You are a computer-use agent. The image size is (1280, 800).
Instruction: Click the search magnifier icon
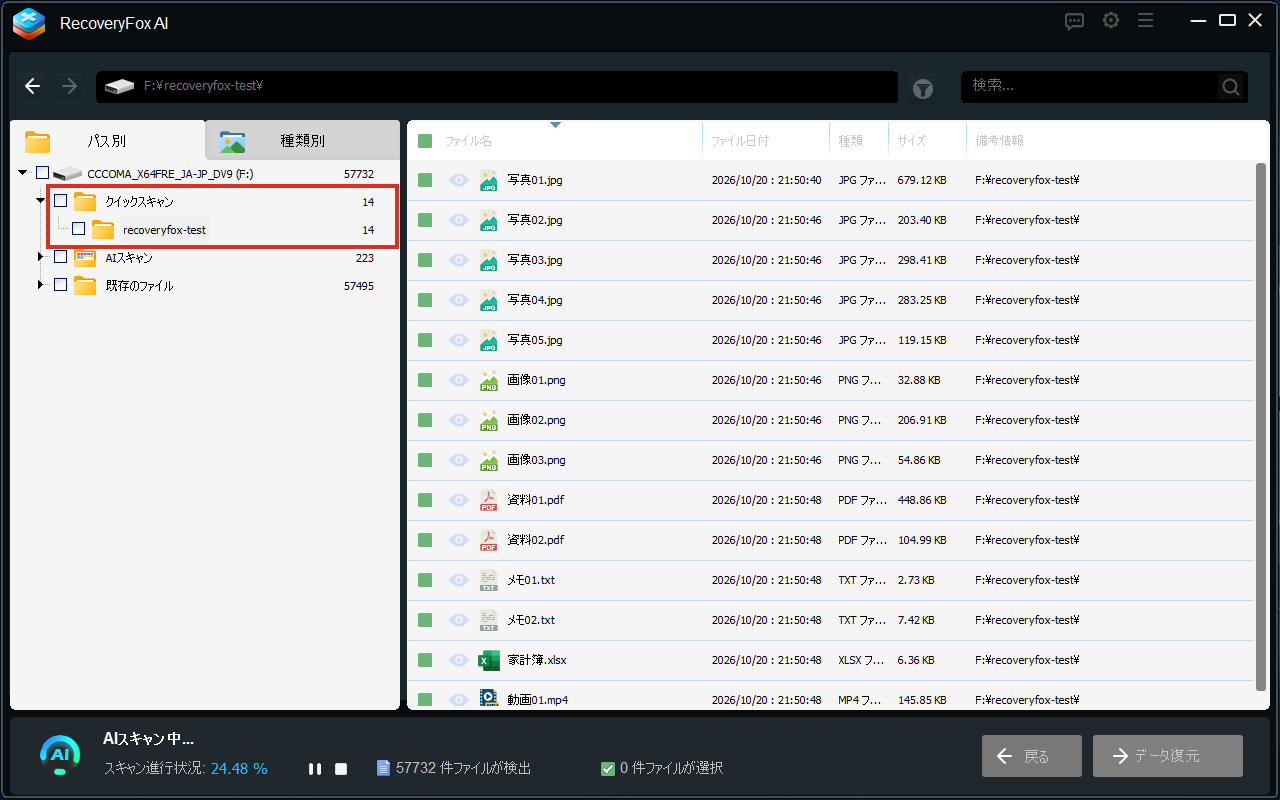pyautogui.click(x=1231, y=87)
